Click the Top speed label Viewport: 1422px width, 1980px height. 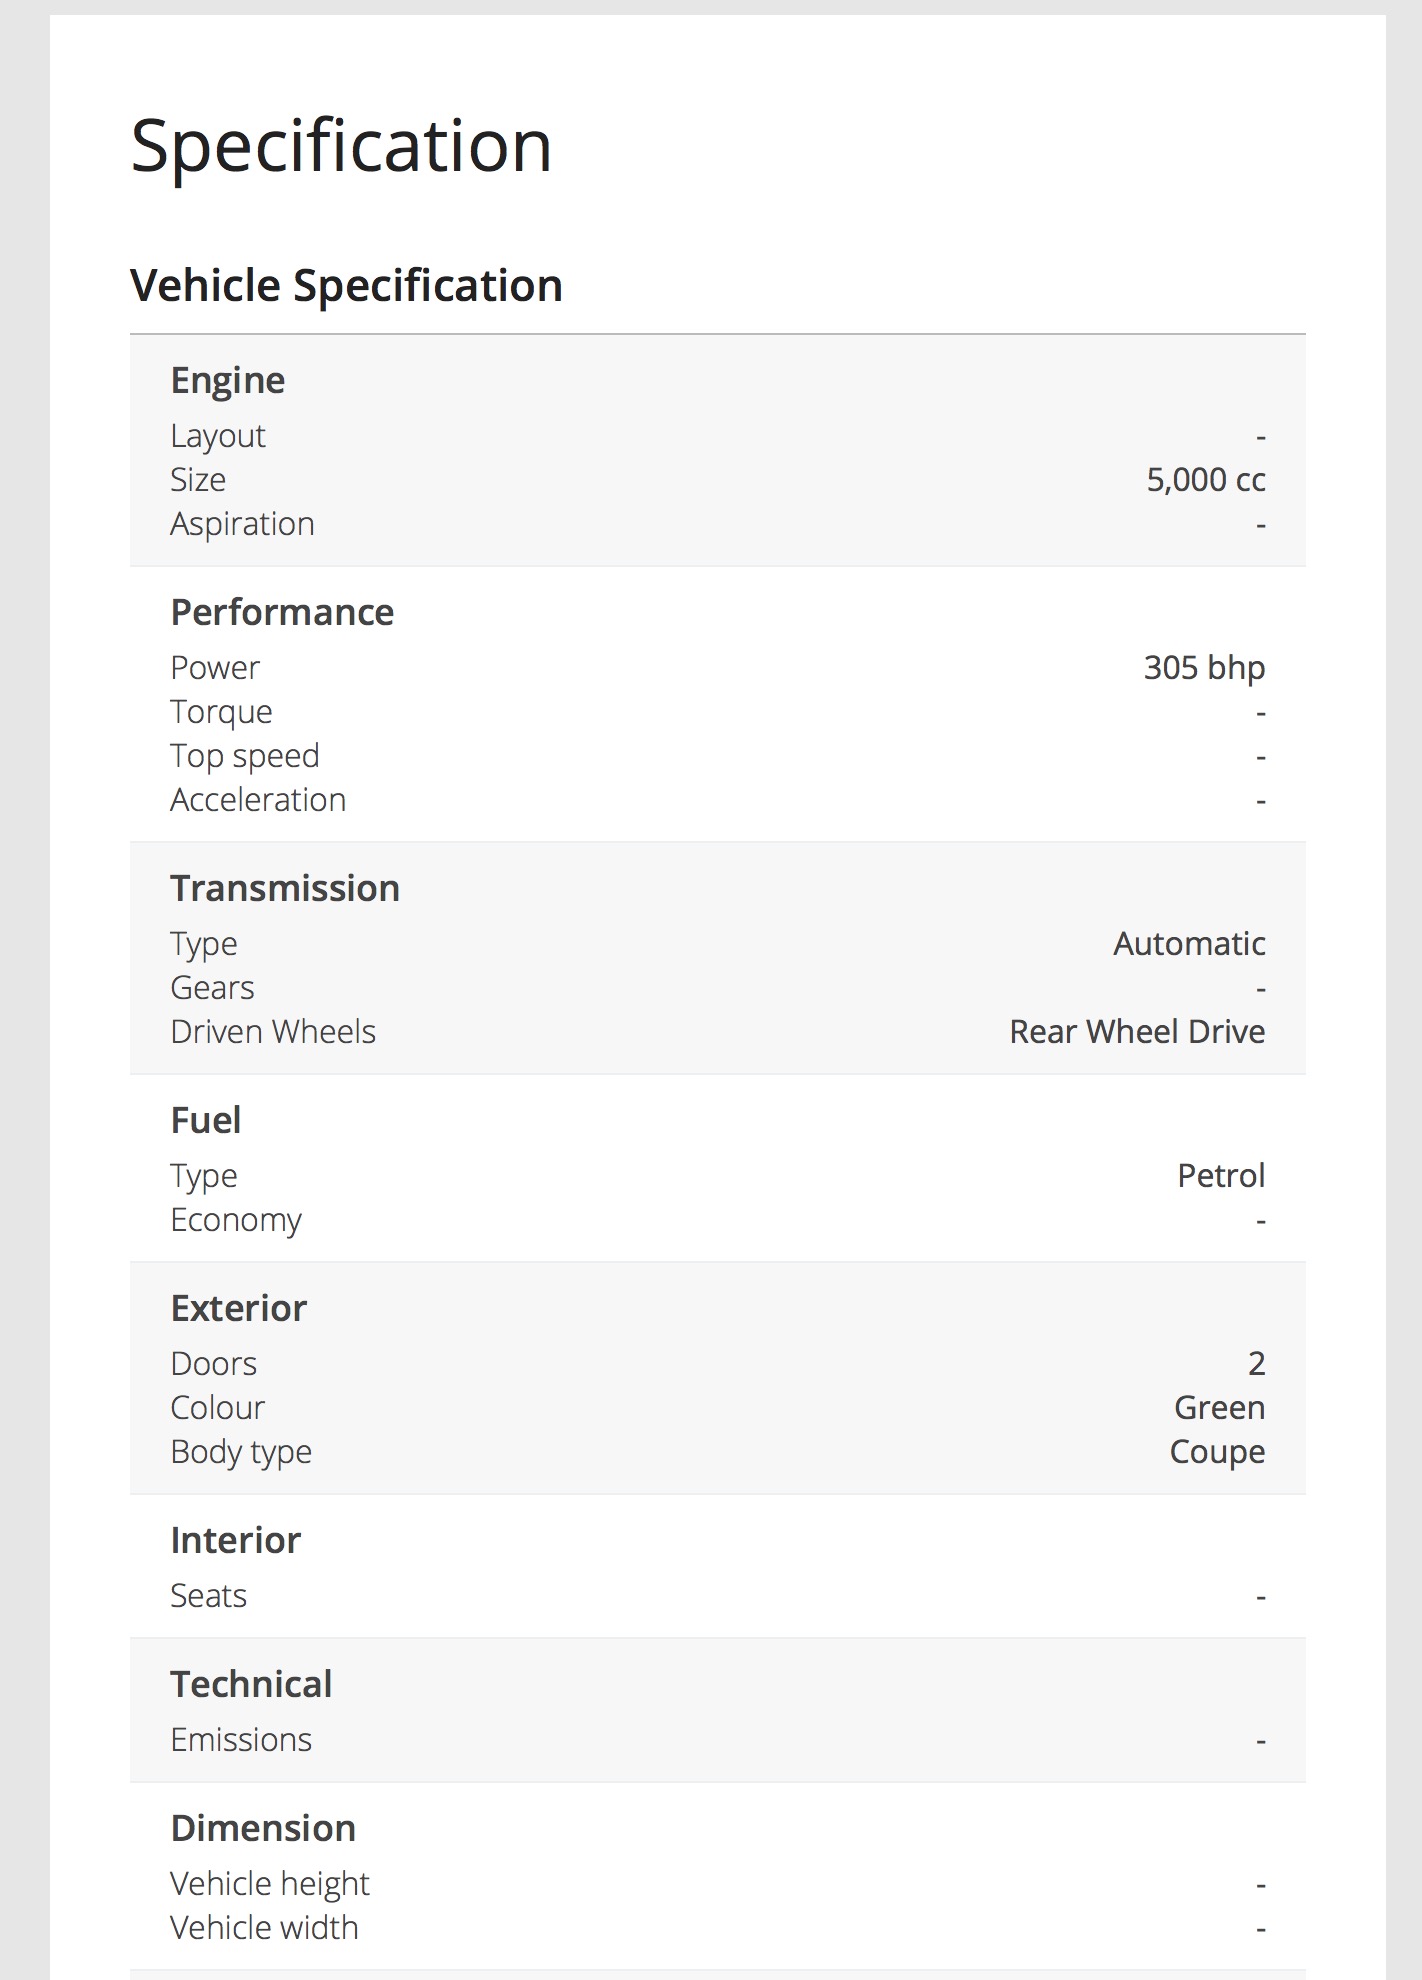click(x=245, y=756)
